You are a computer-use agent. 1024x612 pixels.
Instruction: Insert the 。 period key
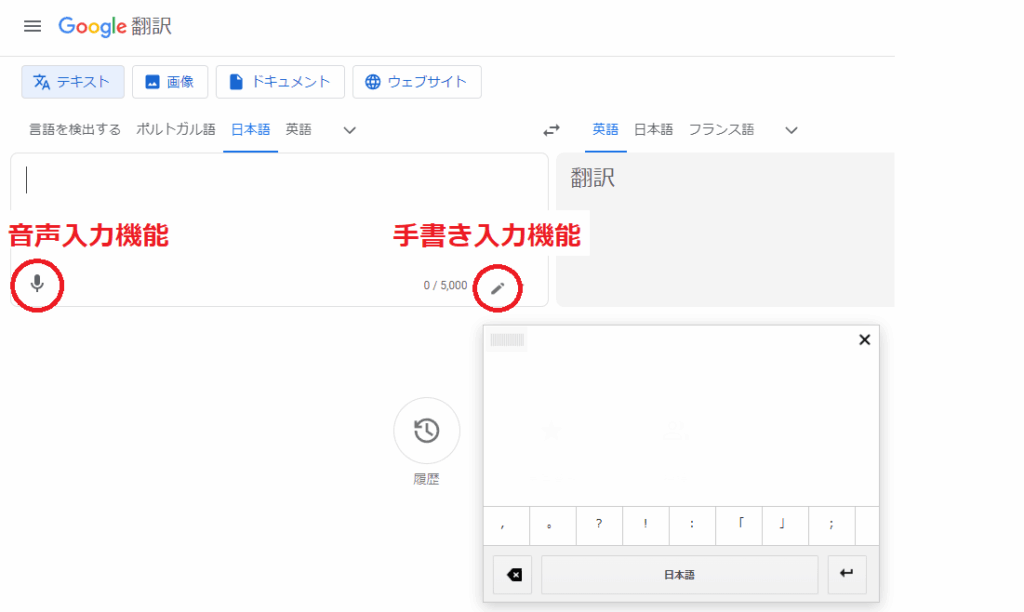coord(552,525)
